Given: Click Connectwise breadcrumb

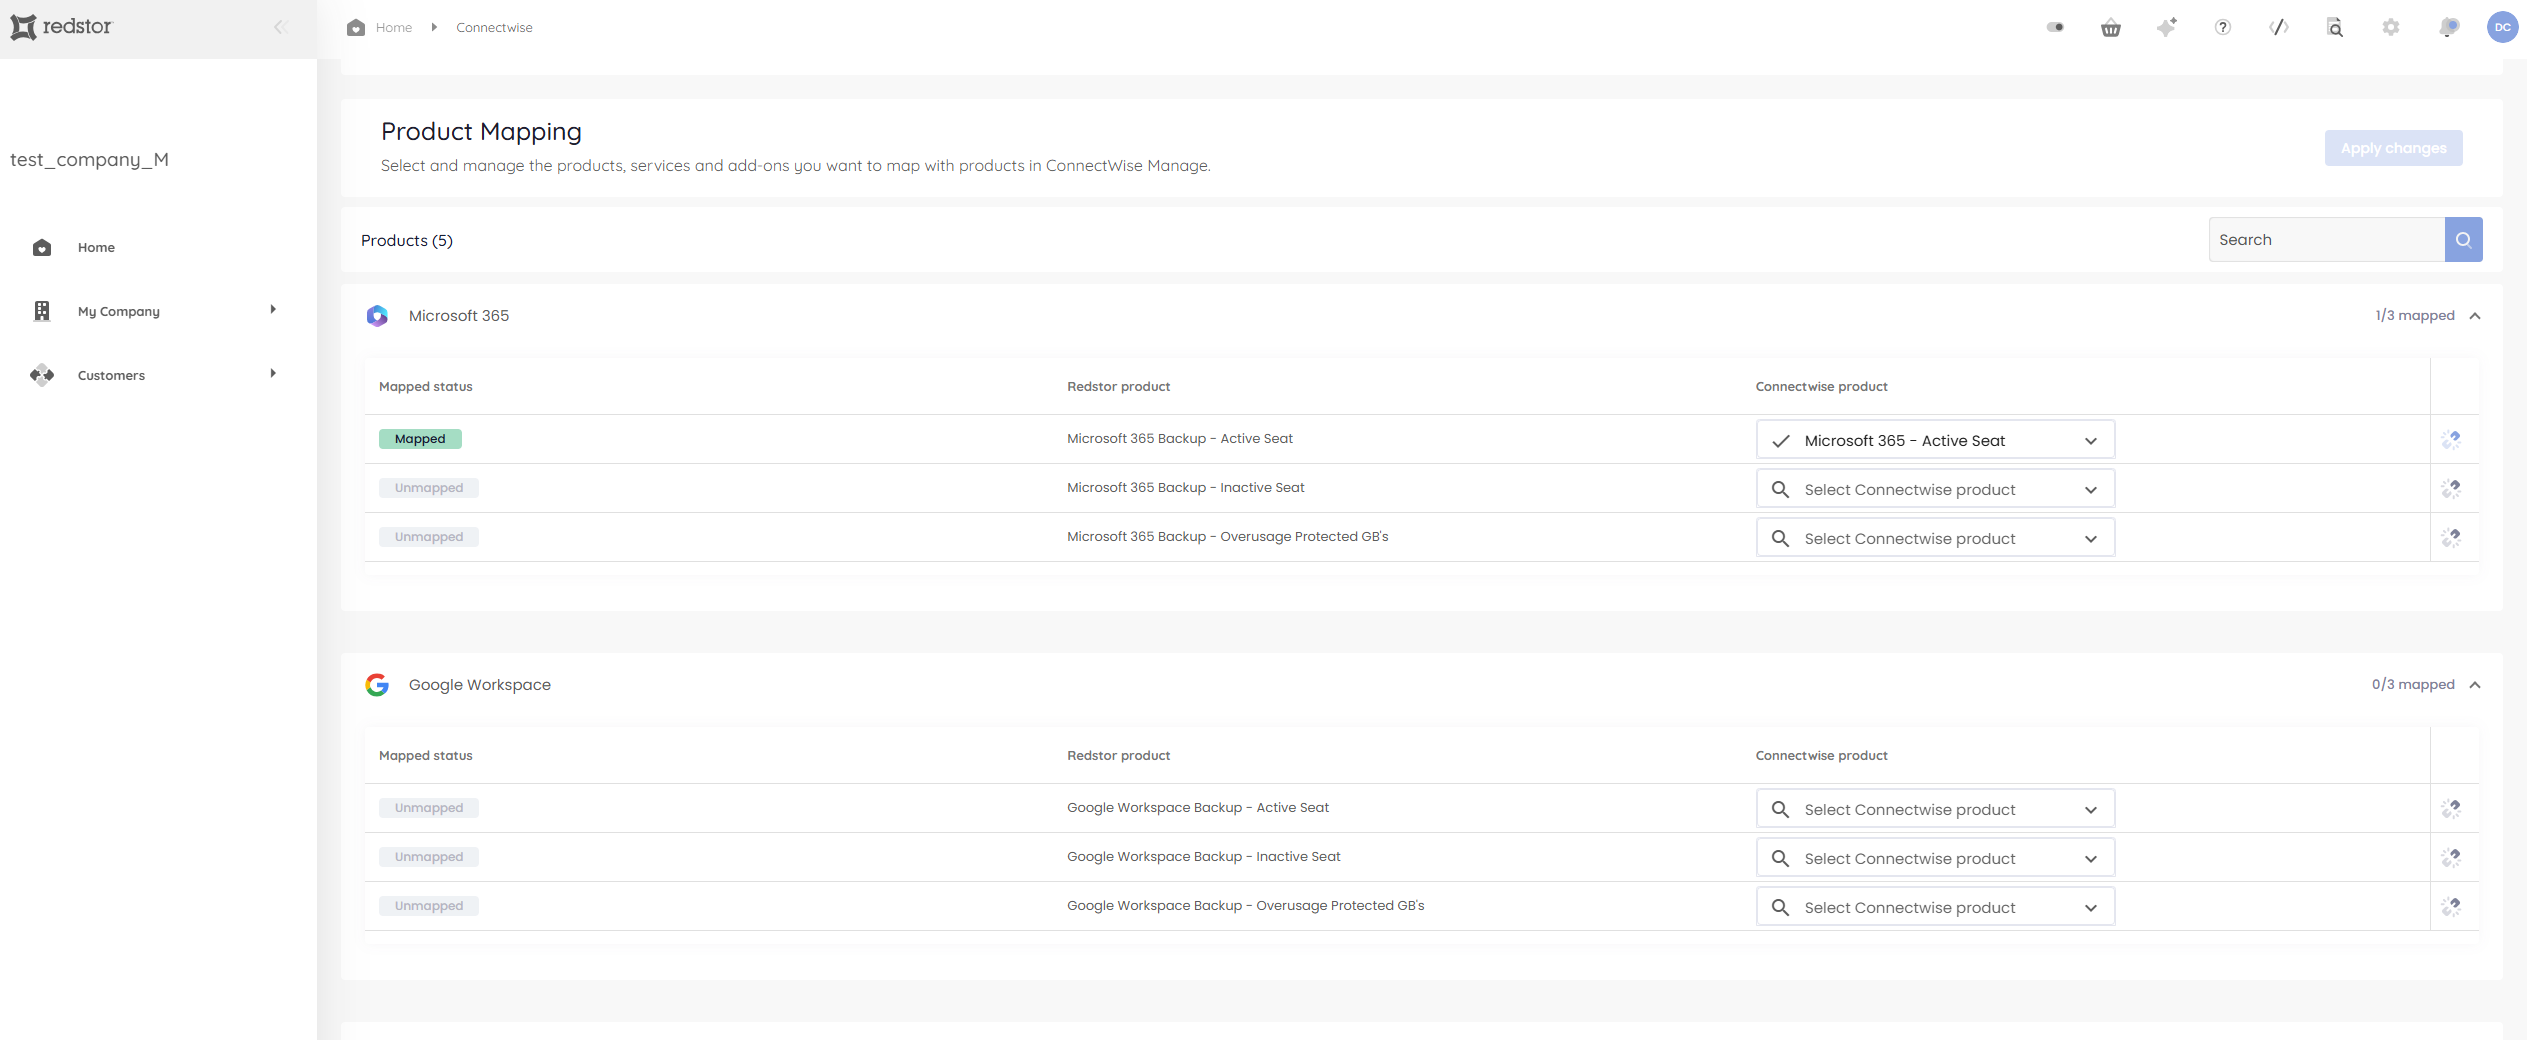Looking at the screenshot, I should point(494,28).
